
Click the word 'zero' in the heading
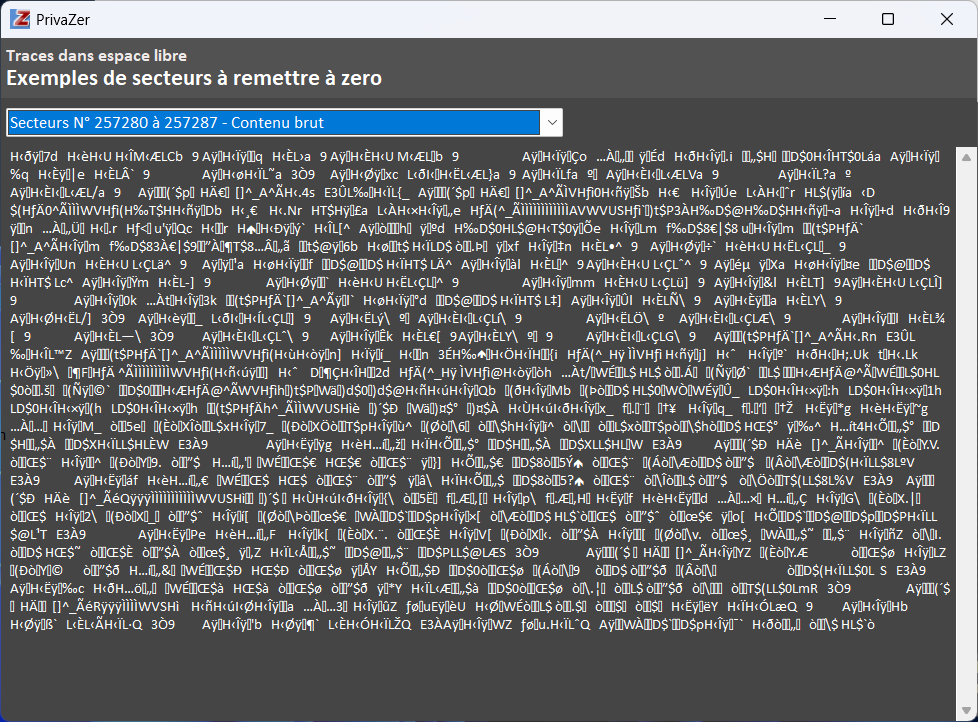coord(358,78)
